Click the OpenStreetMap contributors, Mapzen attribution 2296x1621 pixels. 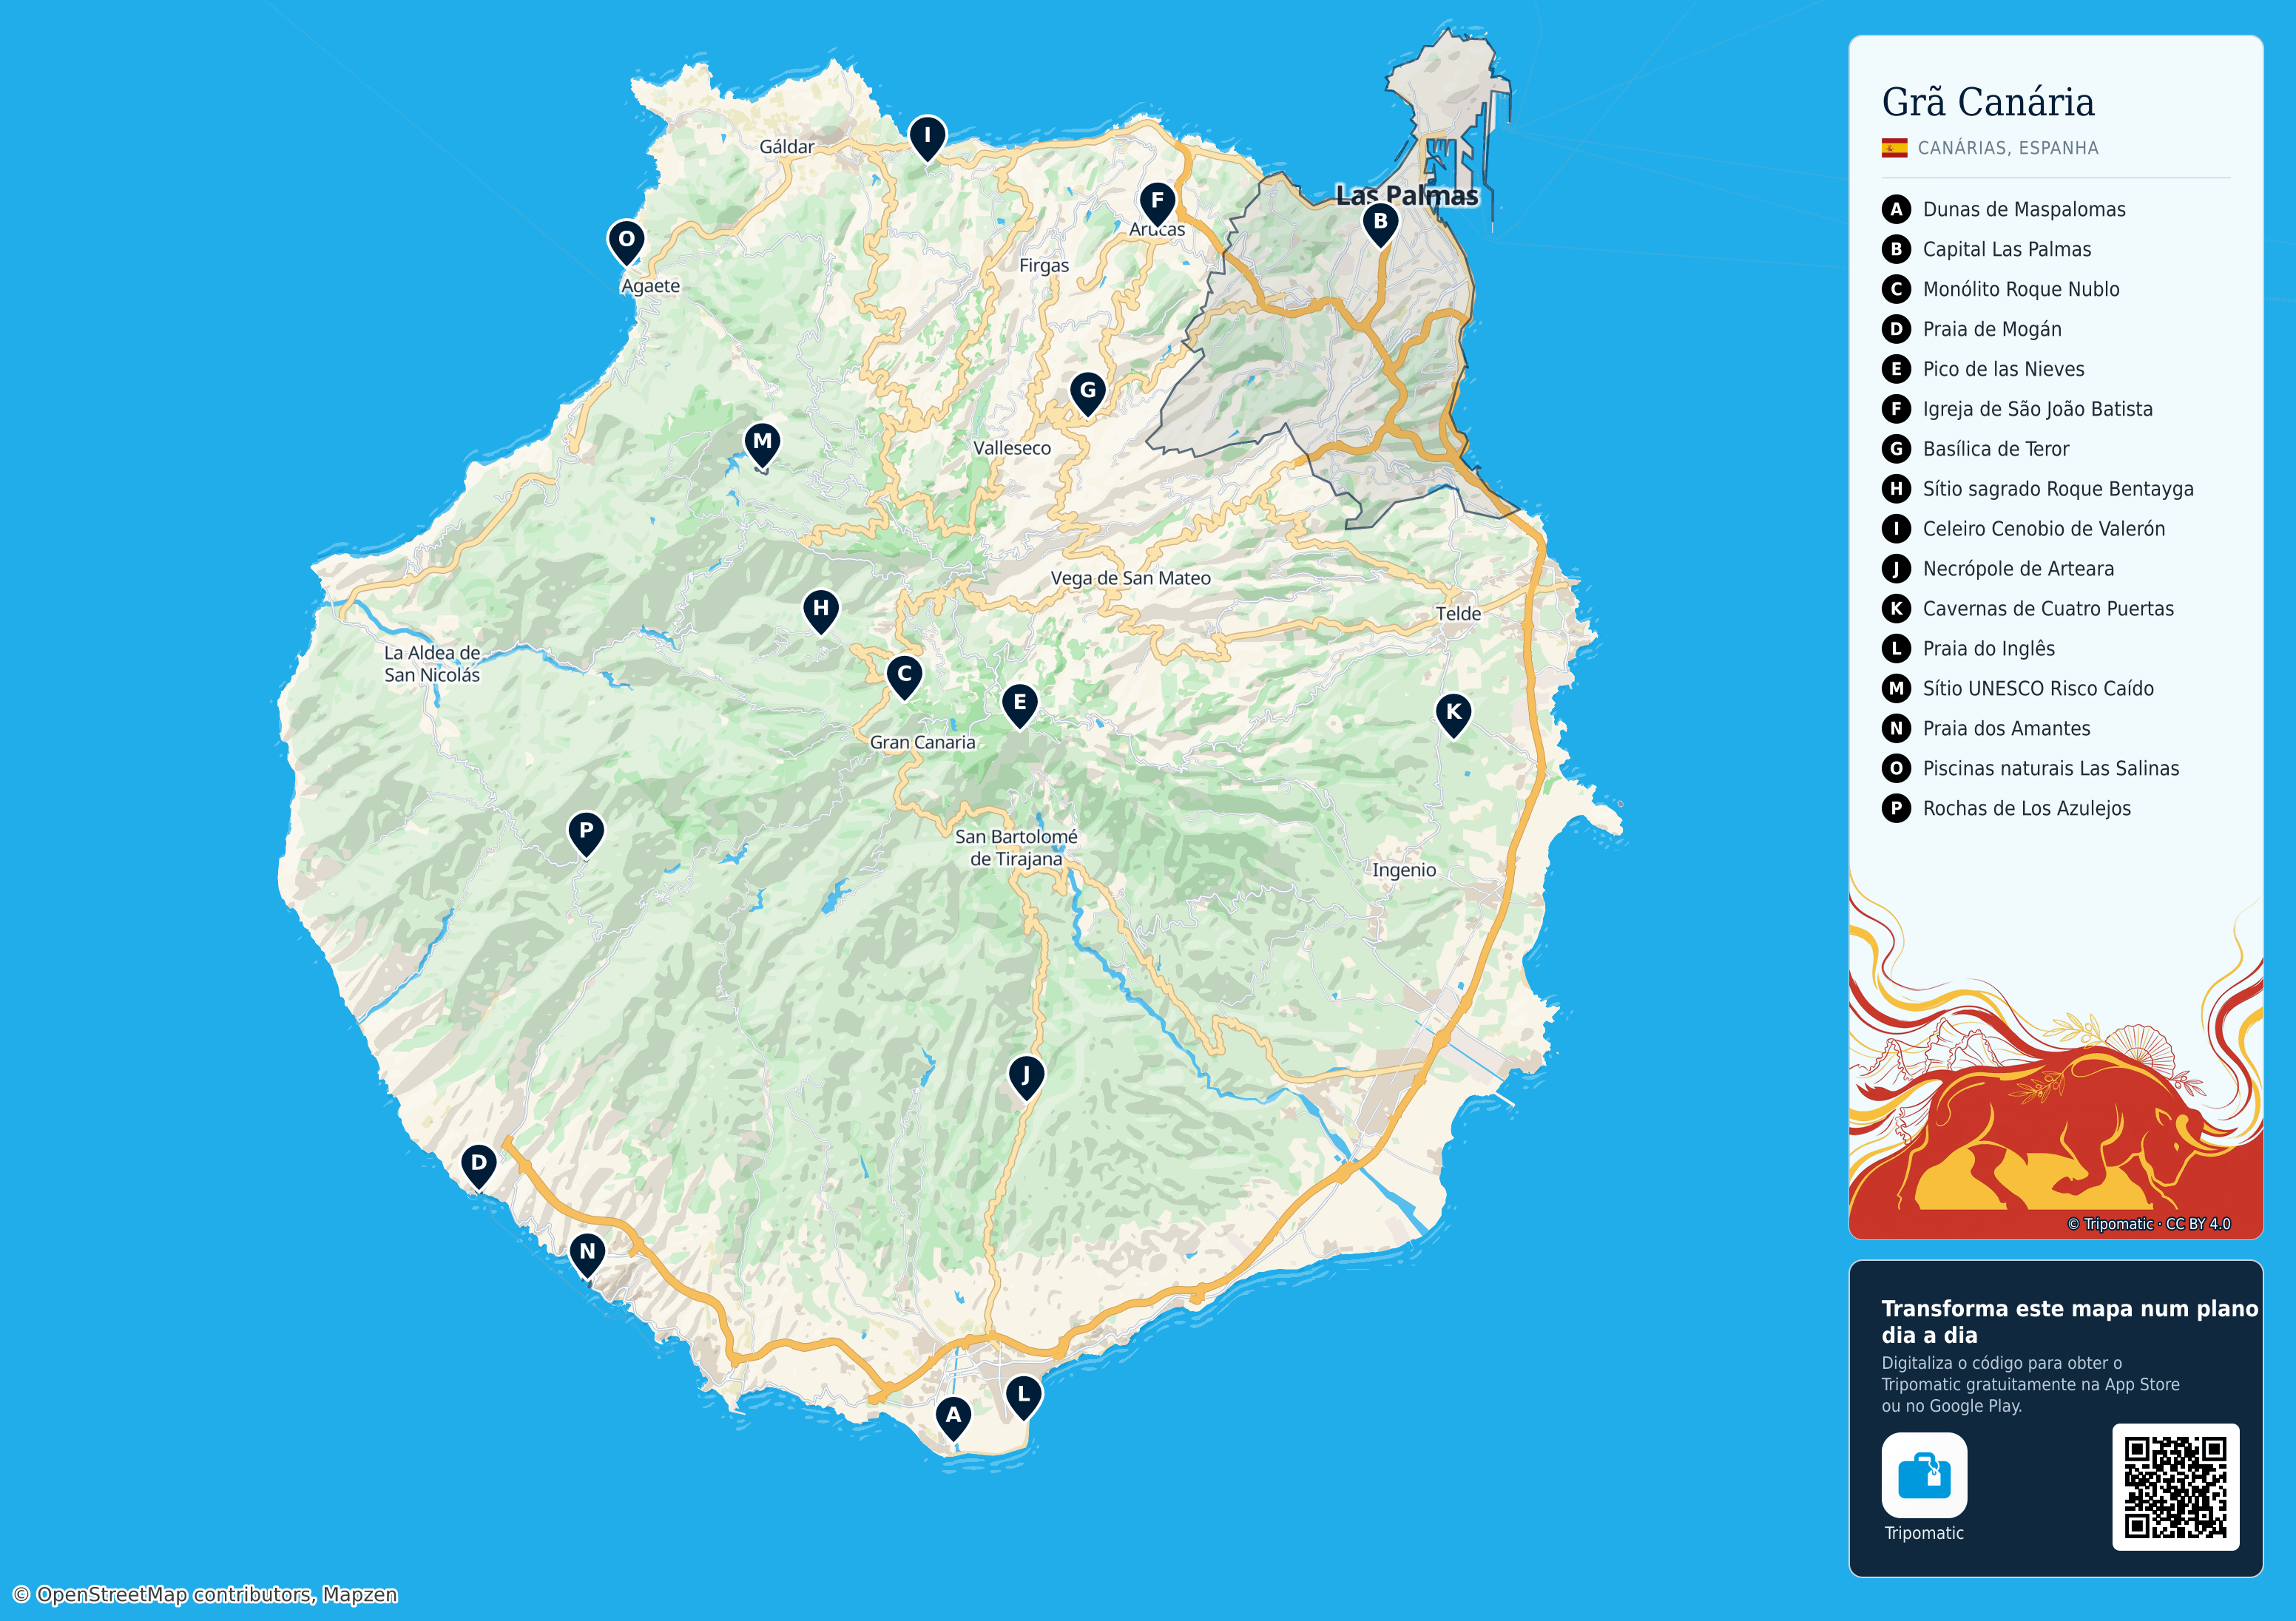point(204,1594)
